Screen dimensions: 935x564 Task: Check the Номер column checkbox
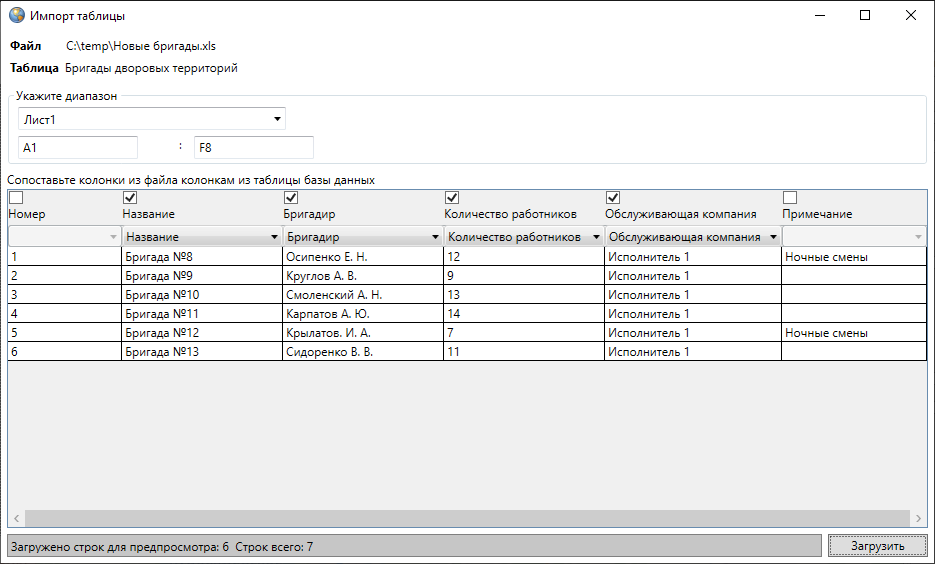[15, 198]
